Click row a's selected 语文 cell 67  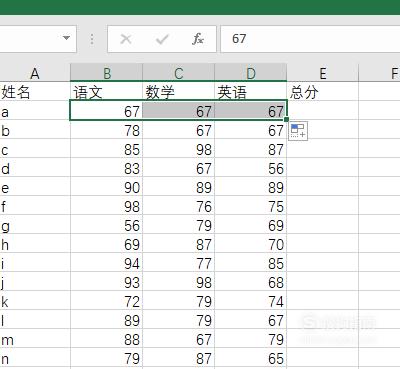pos(107,111)
